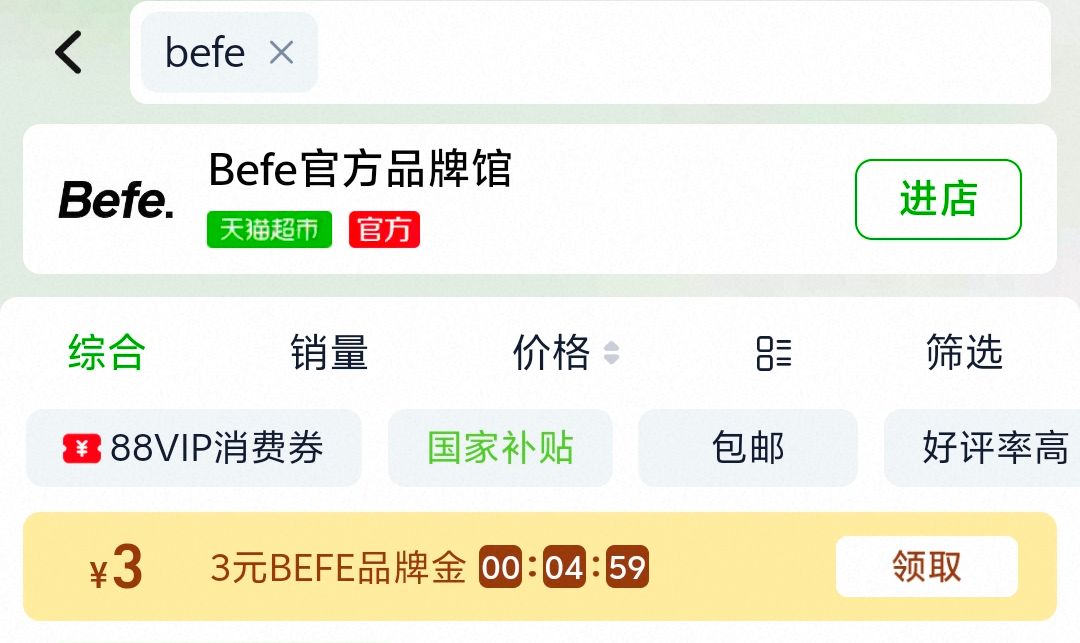Tap the Befe brand logo
Viewport: 1080px width, 643px height.
pos(116,200)
